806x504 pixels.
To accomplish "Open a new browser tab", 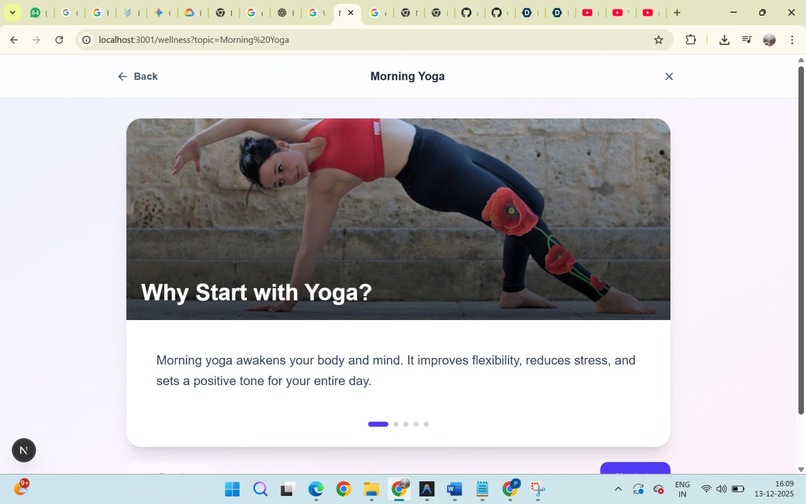I will (677, 12).
